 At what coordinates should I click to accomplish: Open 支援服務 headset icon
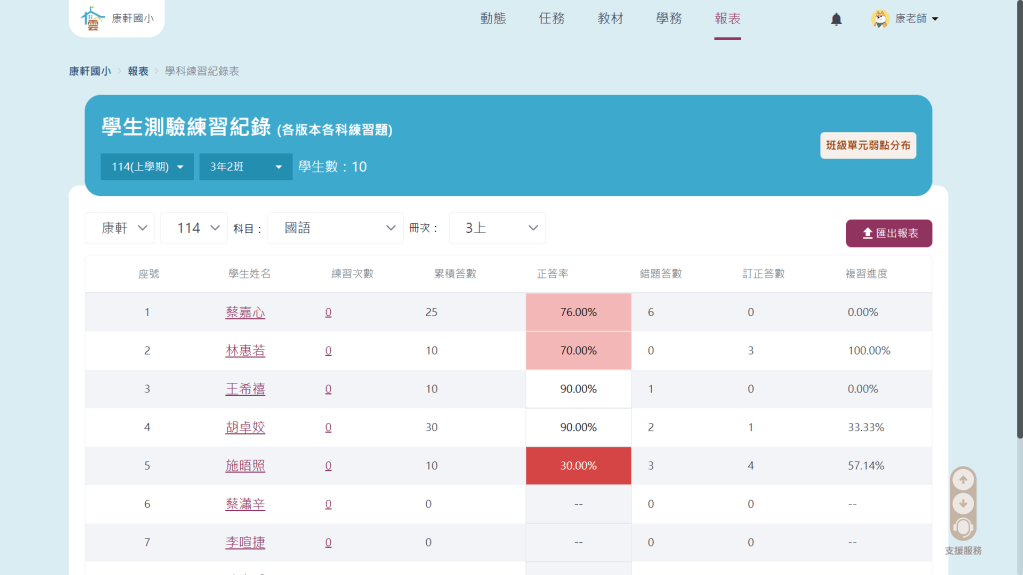point(963,527)
